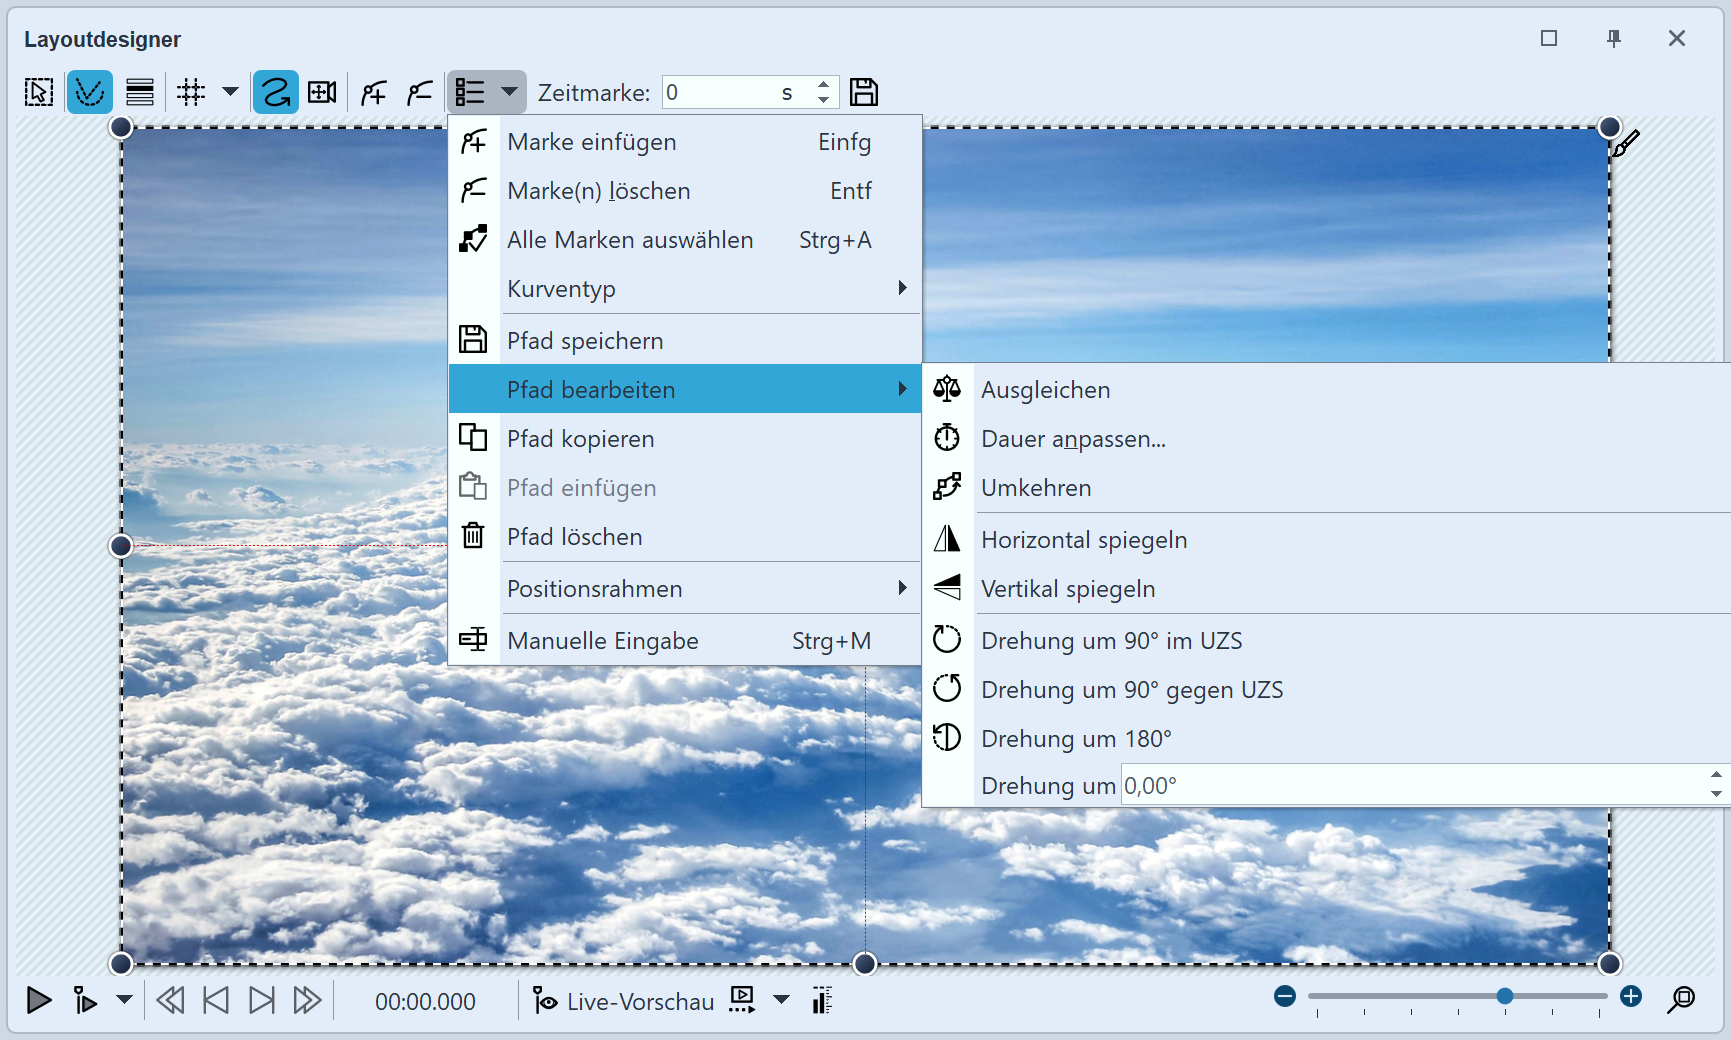Open the grid options dropdown arrow

230,92
